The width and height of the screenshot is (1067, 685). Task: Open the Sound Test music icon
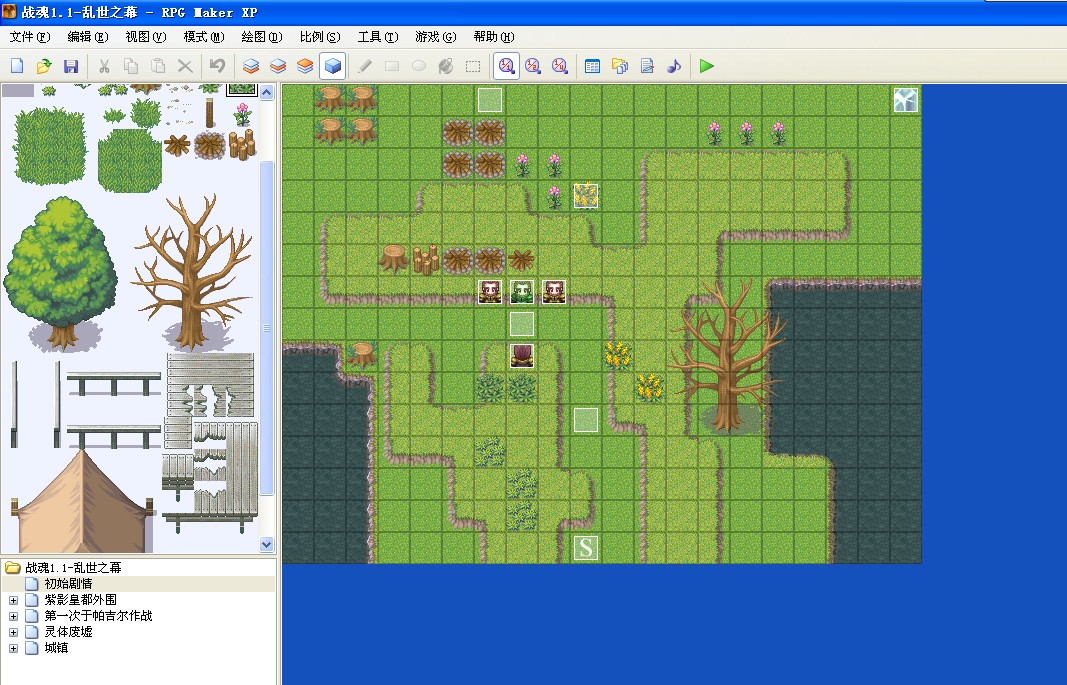pyautogui.click(x=674, y=66)
